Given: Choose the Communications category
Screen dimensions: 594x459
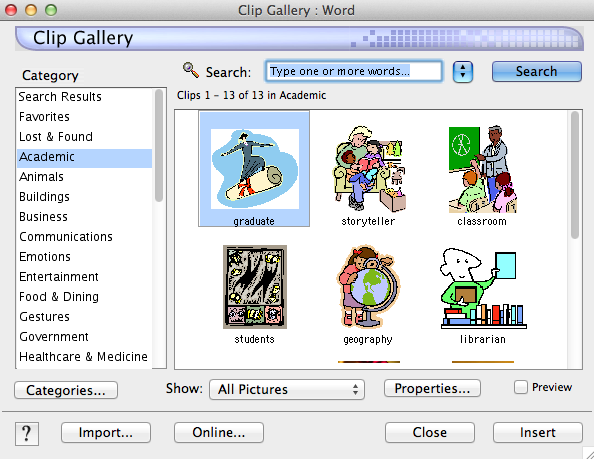Looking at the screenshot, I should point(84,237).
